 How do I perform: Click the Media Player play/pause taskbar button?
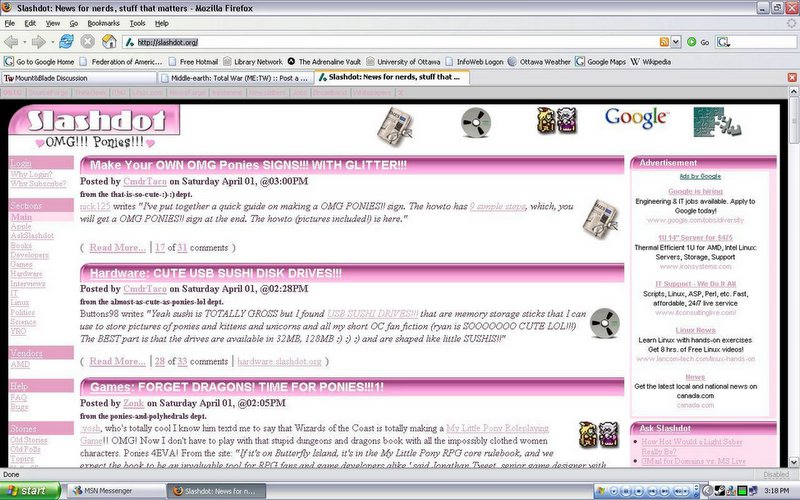[x=627, y=491]
